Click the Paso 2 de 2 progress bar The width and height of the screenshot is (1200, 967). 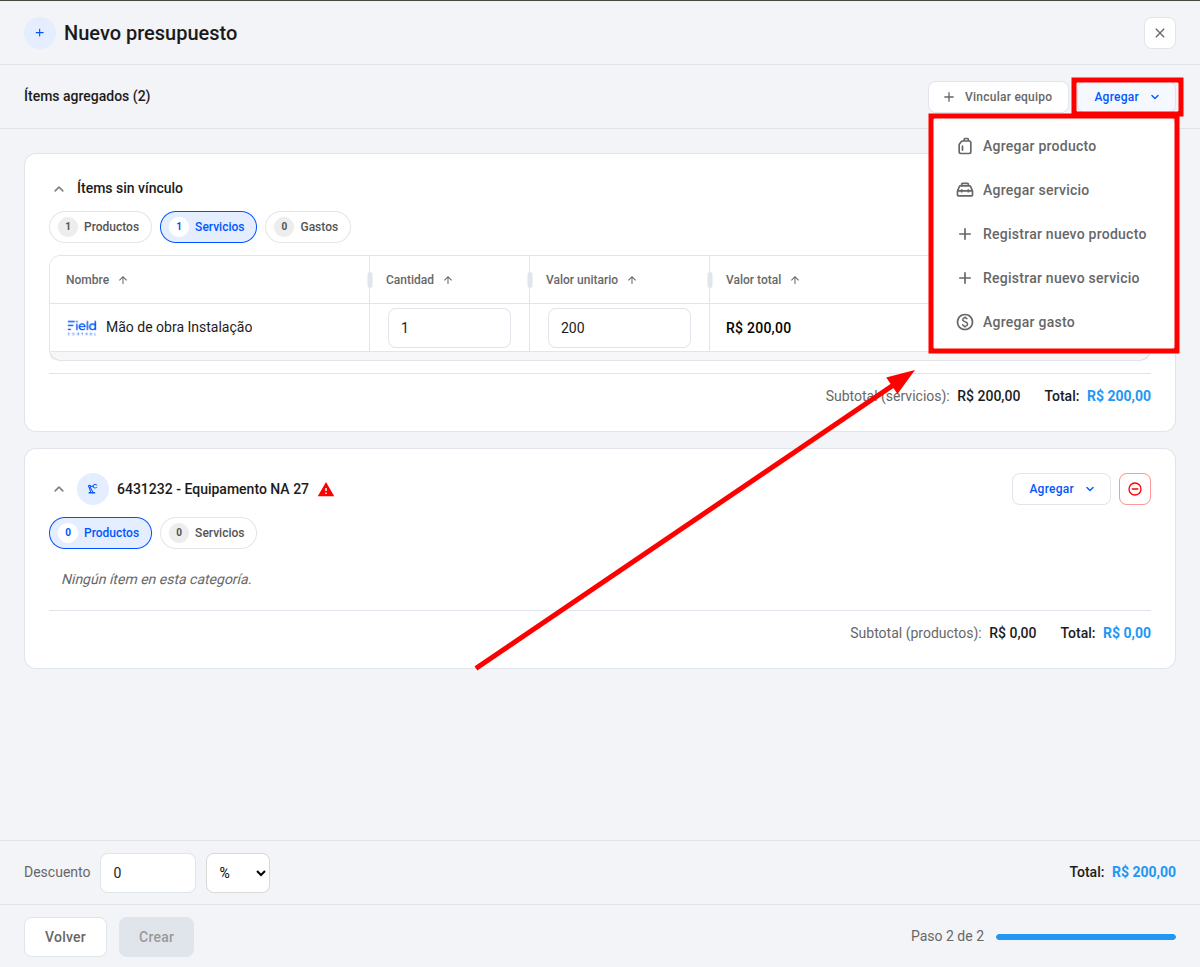(x=1086, y=937)
